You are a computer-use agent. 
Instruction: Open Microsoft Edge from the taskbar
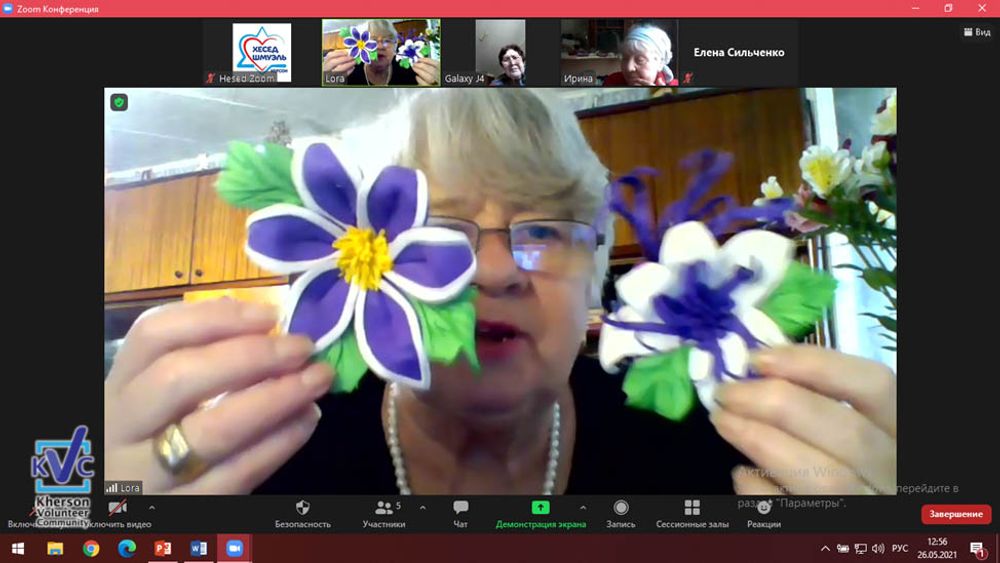pos(126,548)
